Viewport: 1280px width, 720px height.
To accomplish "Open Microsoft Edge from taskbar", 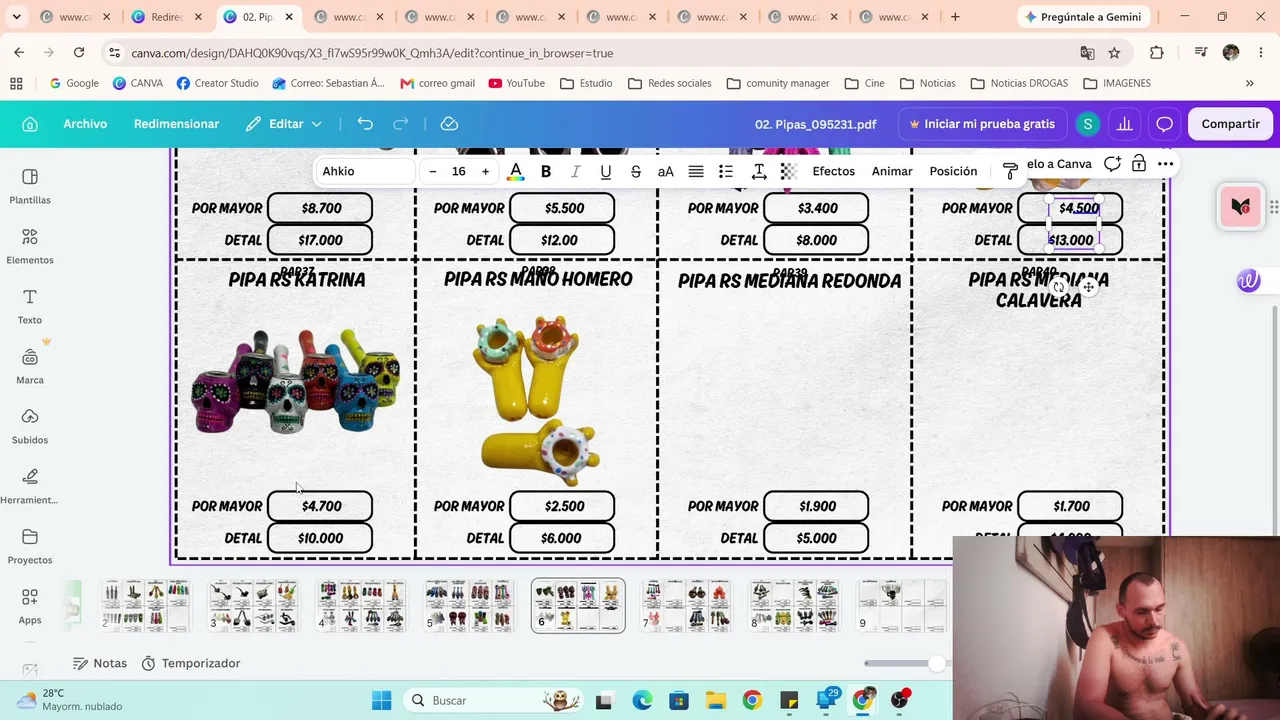I will 642,700.
